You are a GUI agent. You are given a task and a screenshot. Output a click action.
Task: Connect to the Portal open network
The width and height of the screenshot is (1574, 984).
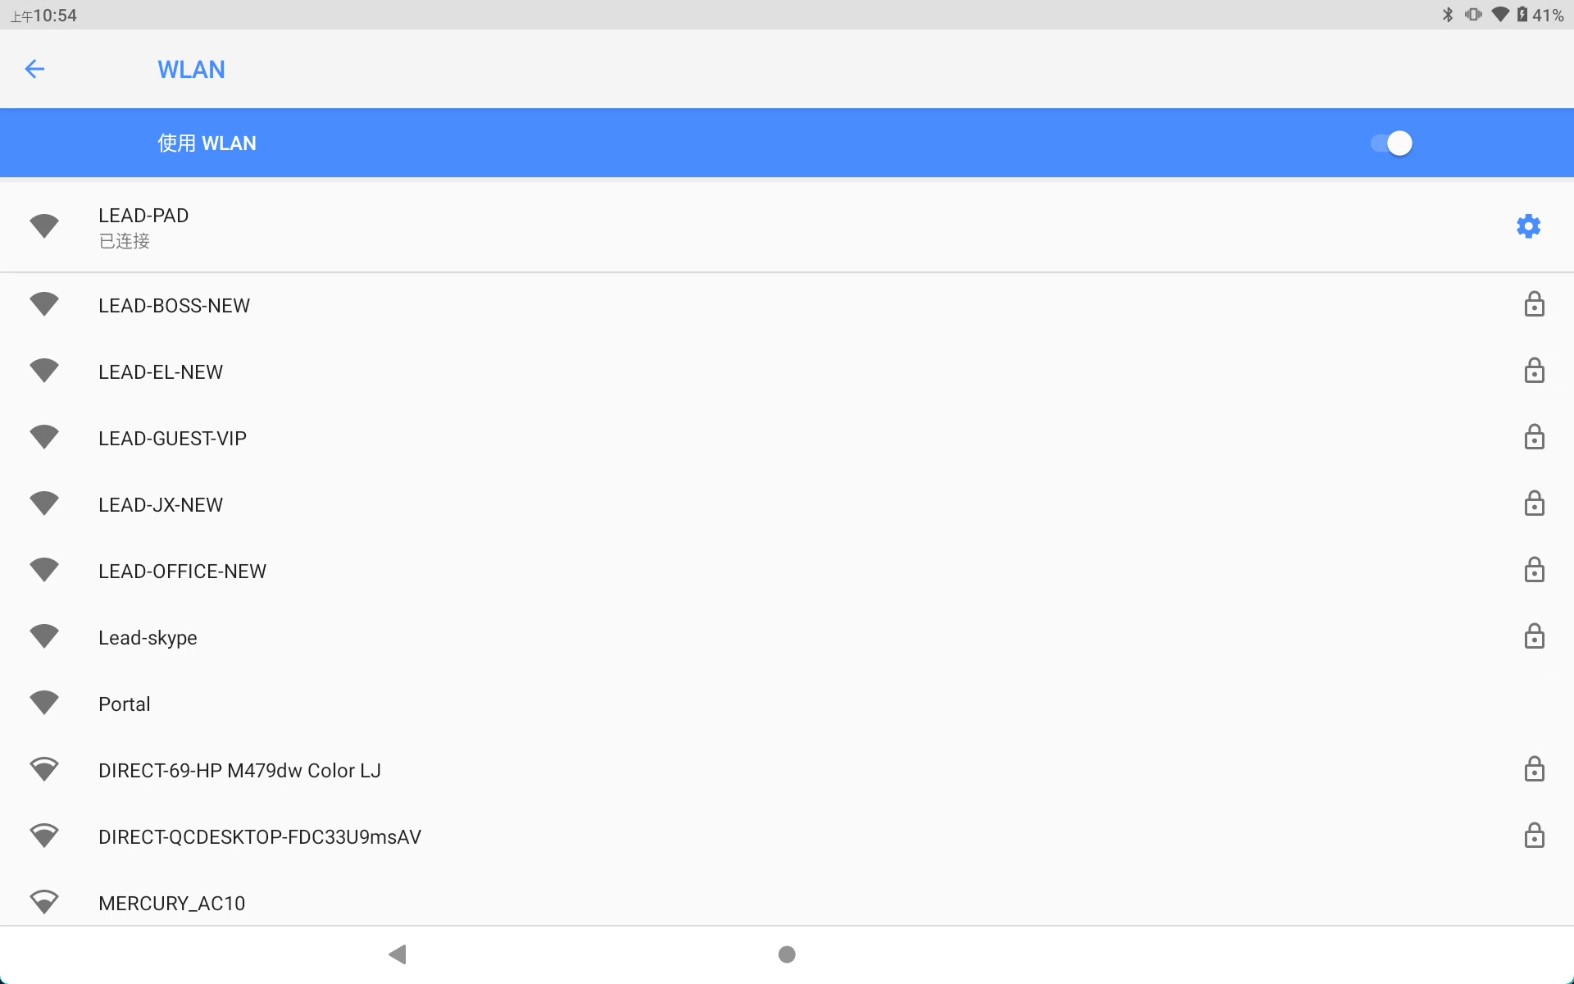[x=124, y=704]
